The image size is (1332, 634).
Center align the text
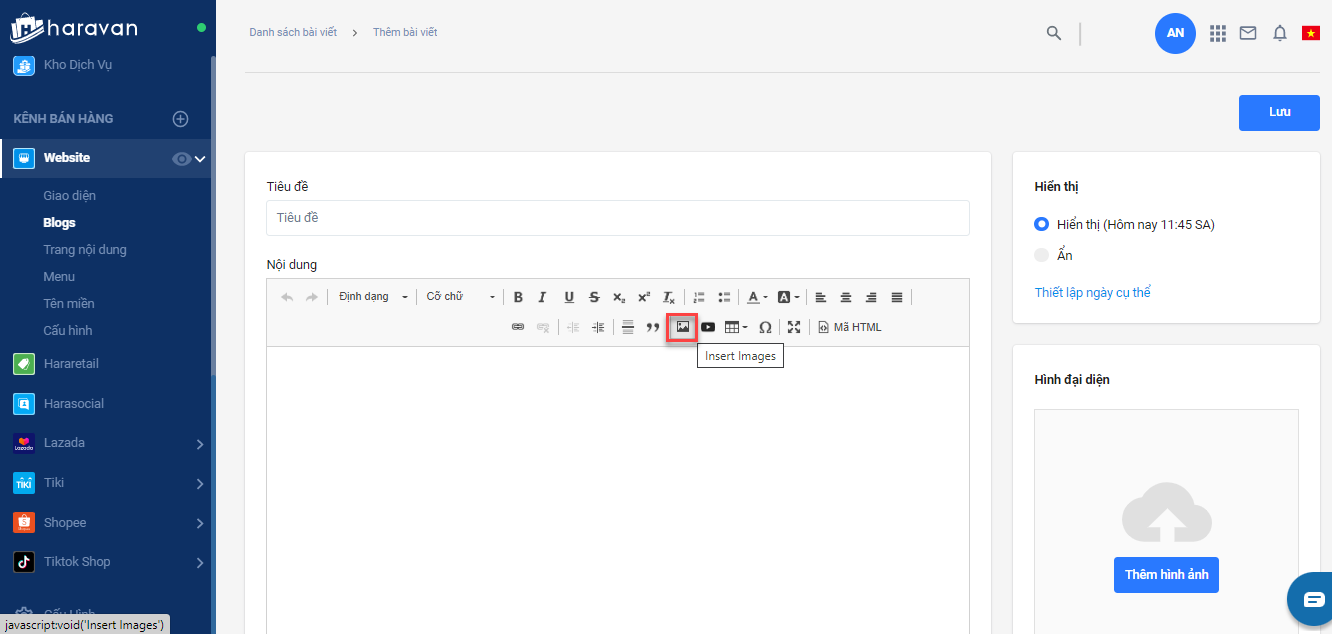point(846,297)
